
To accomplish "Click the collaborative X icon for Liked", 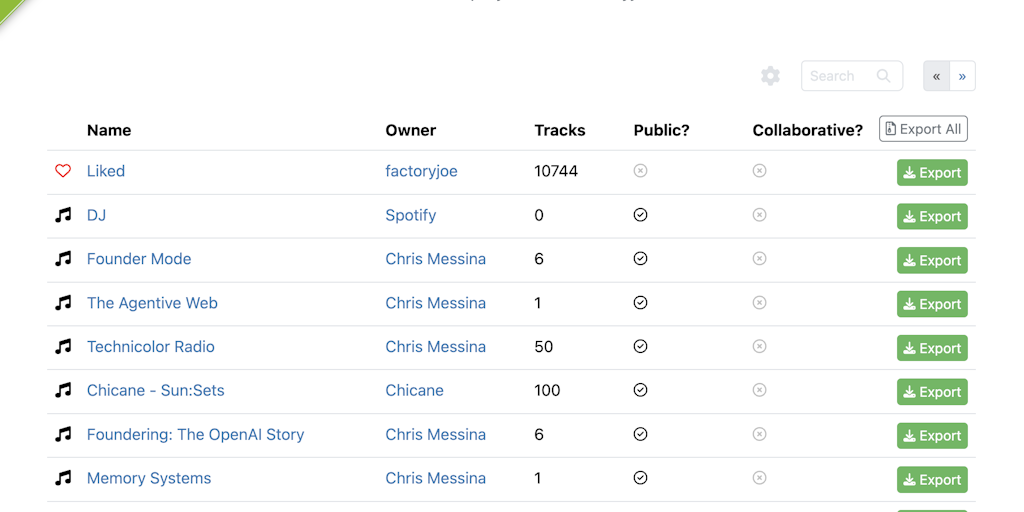I will click(x=759, y=171).
